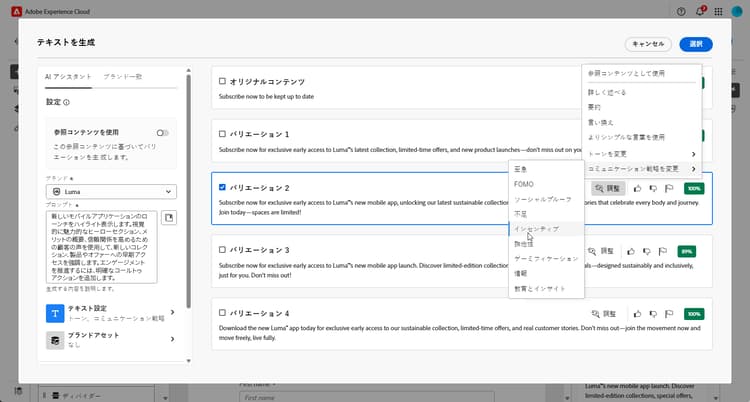This screenshot has height=402, width=750.
Task: Open the prompt library icon beside prompt box
Action: coord(169,218)
